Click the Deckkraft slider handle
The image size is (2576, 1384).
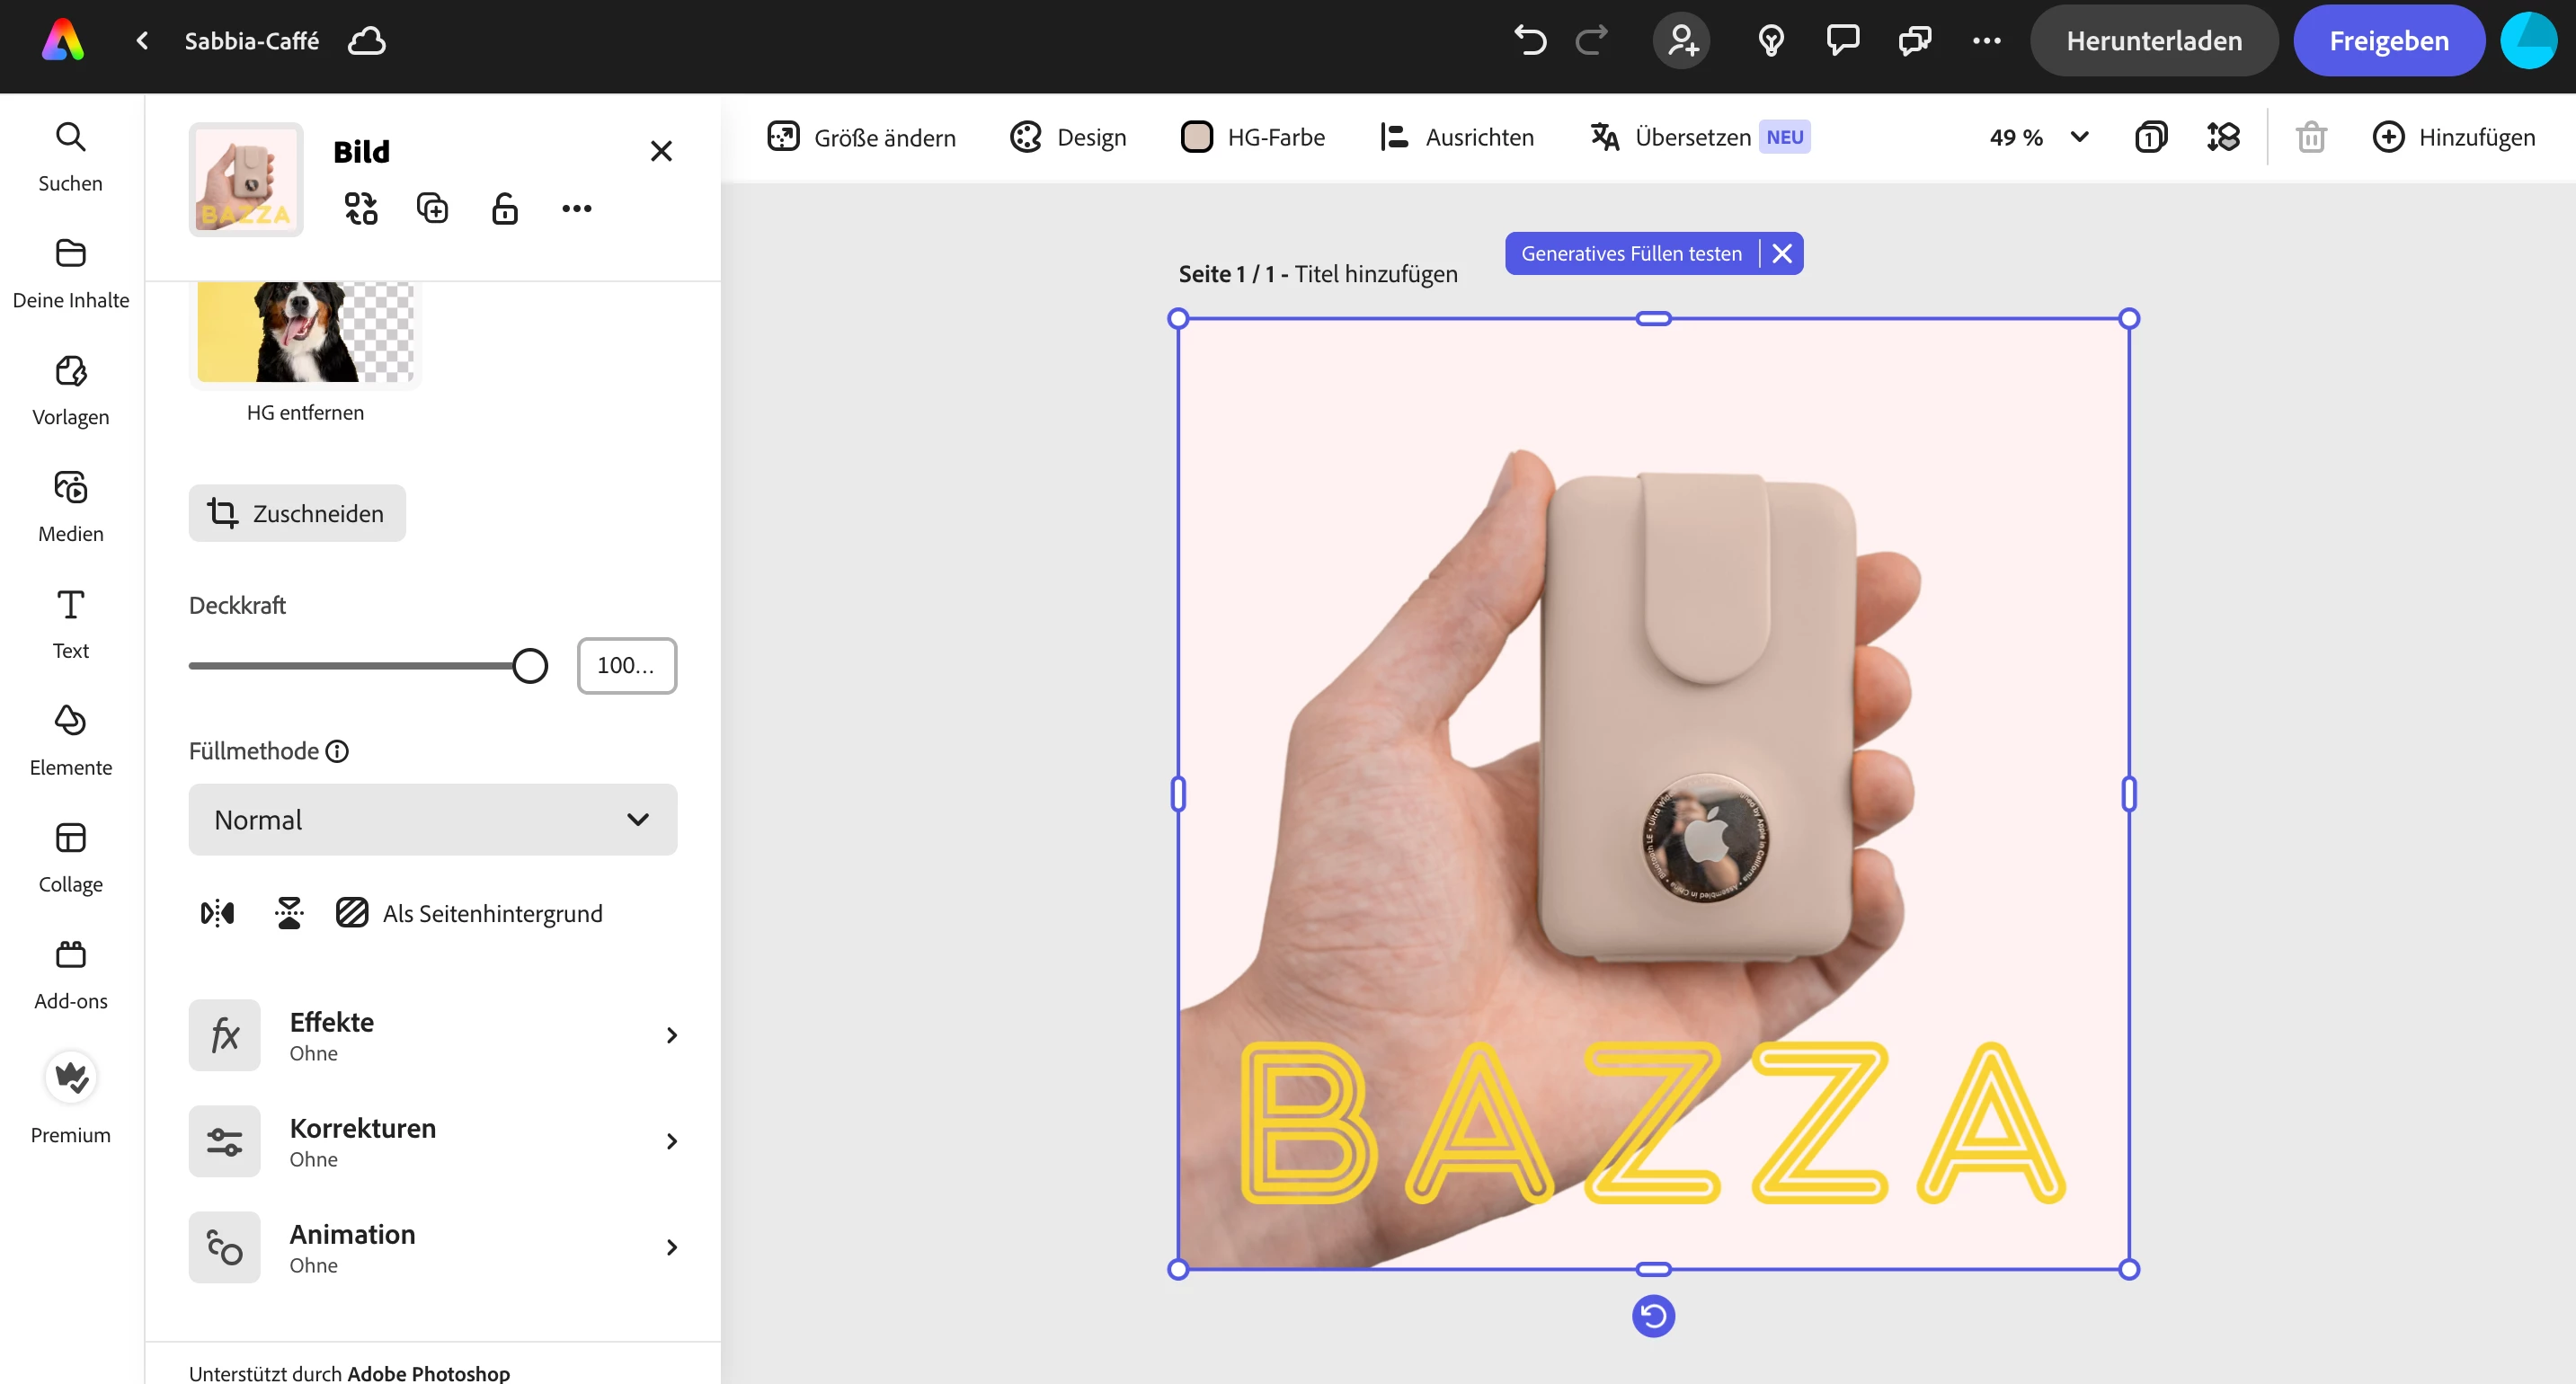point(530,666)
